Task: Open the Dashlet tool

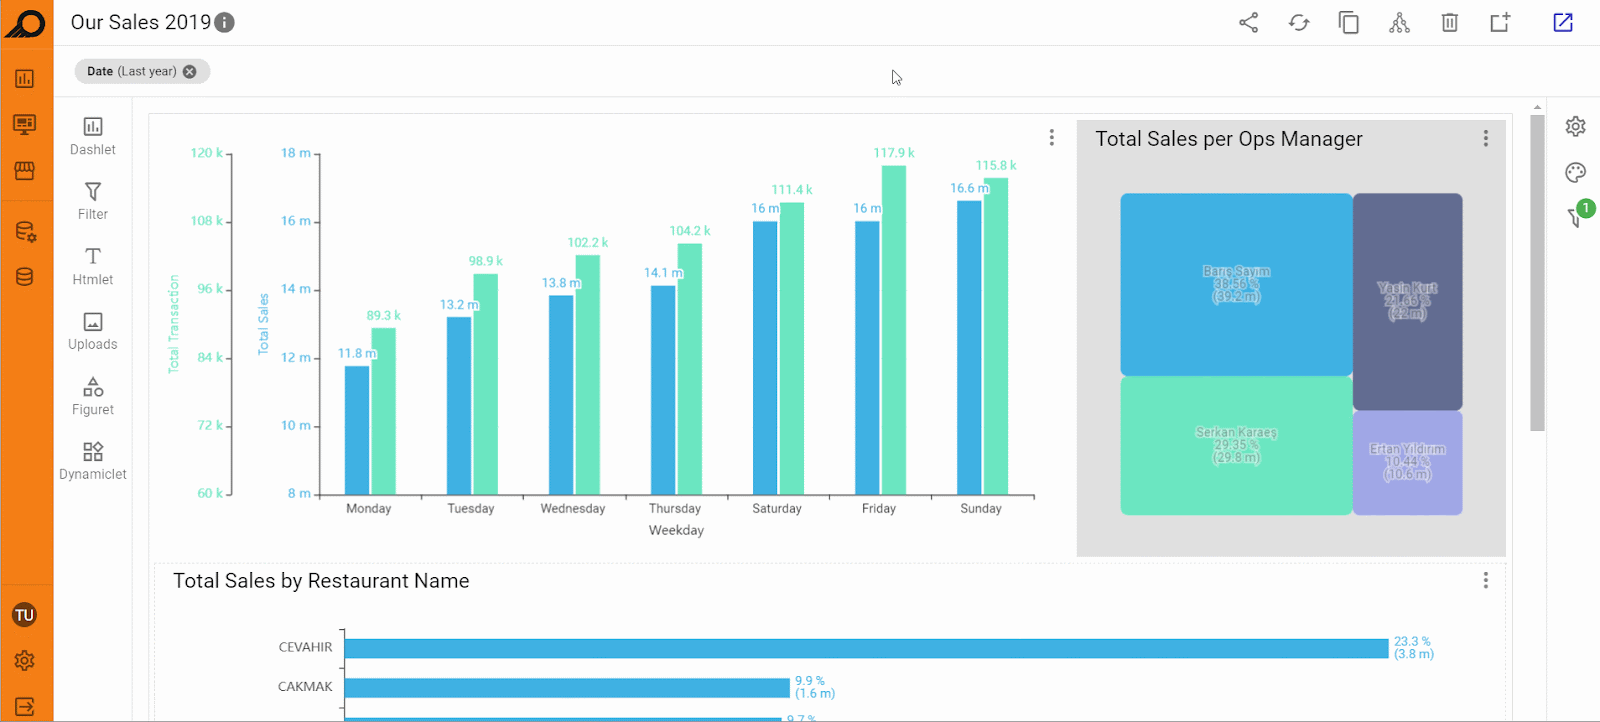Action: click(x=93, y=136)
